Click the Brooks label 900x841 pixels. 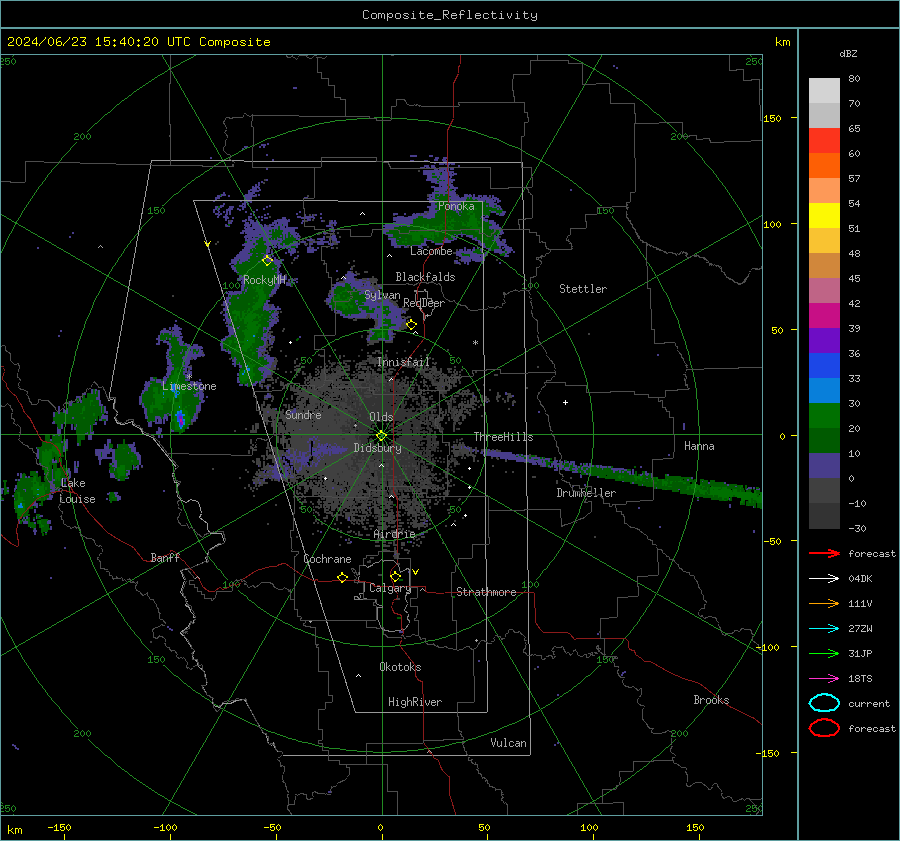click(x=711, y=700)
